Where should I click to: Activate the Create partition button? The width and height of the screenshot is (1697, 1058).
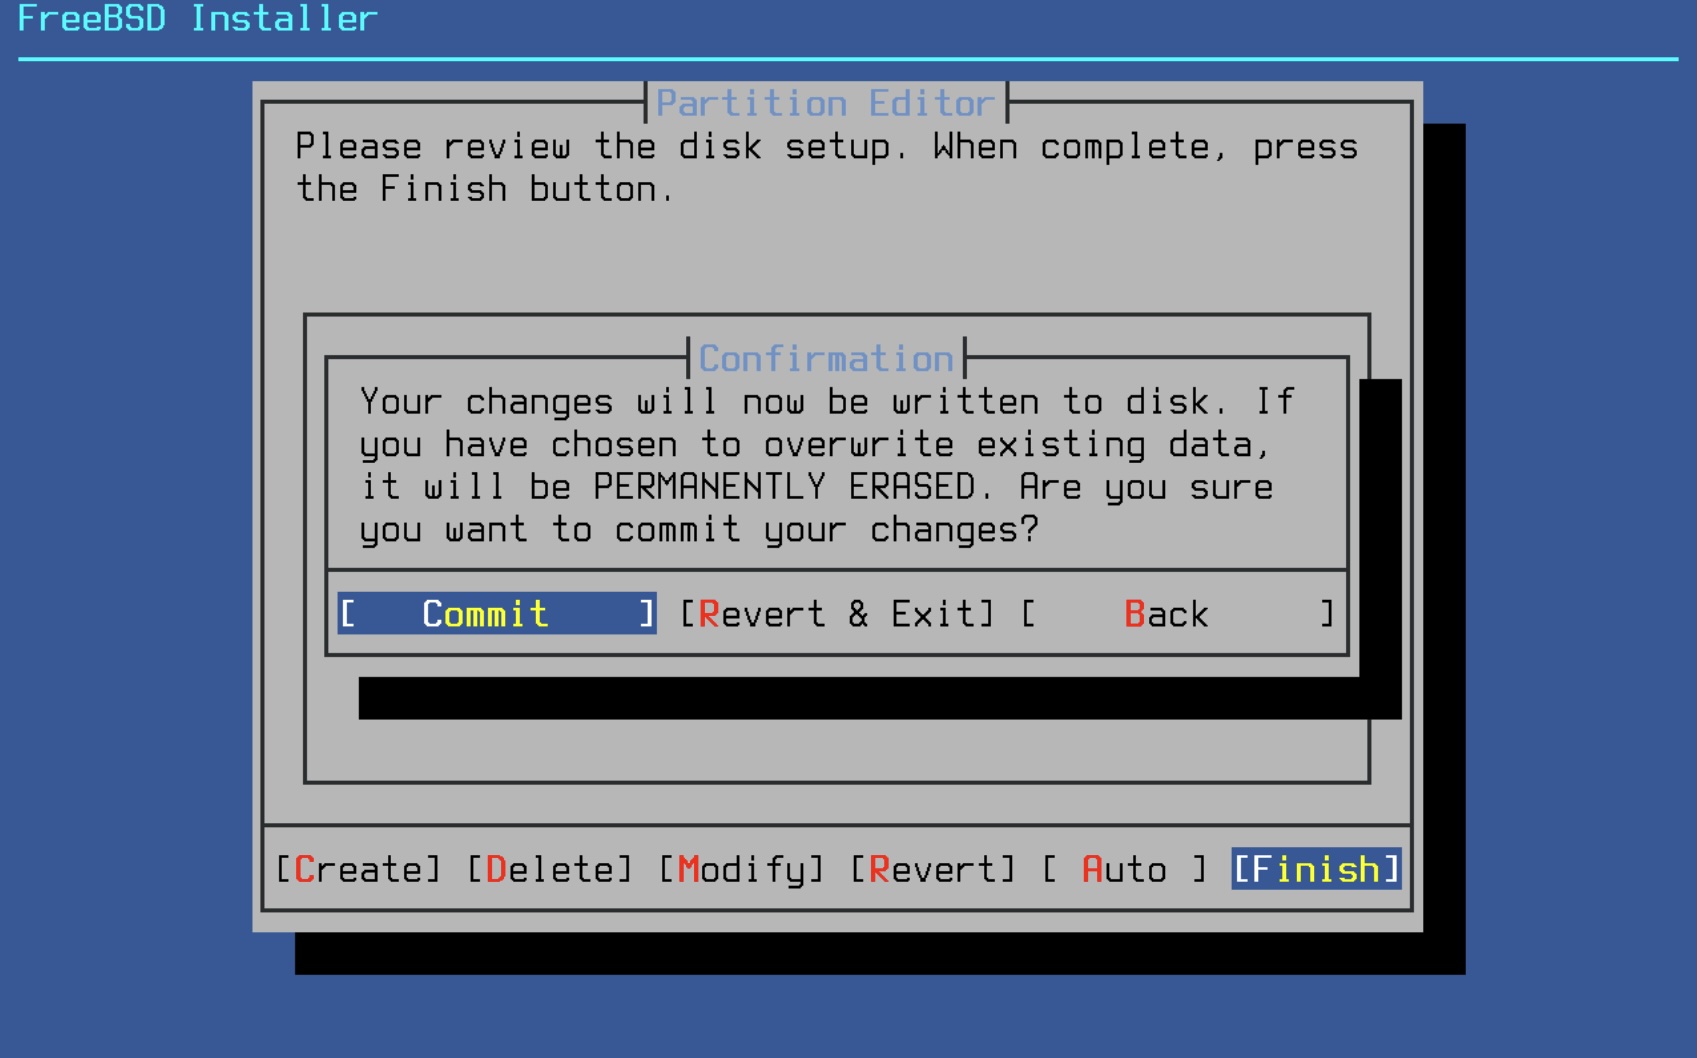tap(358, 869)
